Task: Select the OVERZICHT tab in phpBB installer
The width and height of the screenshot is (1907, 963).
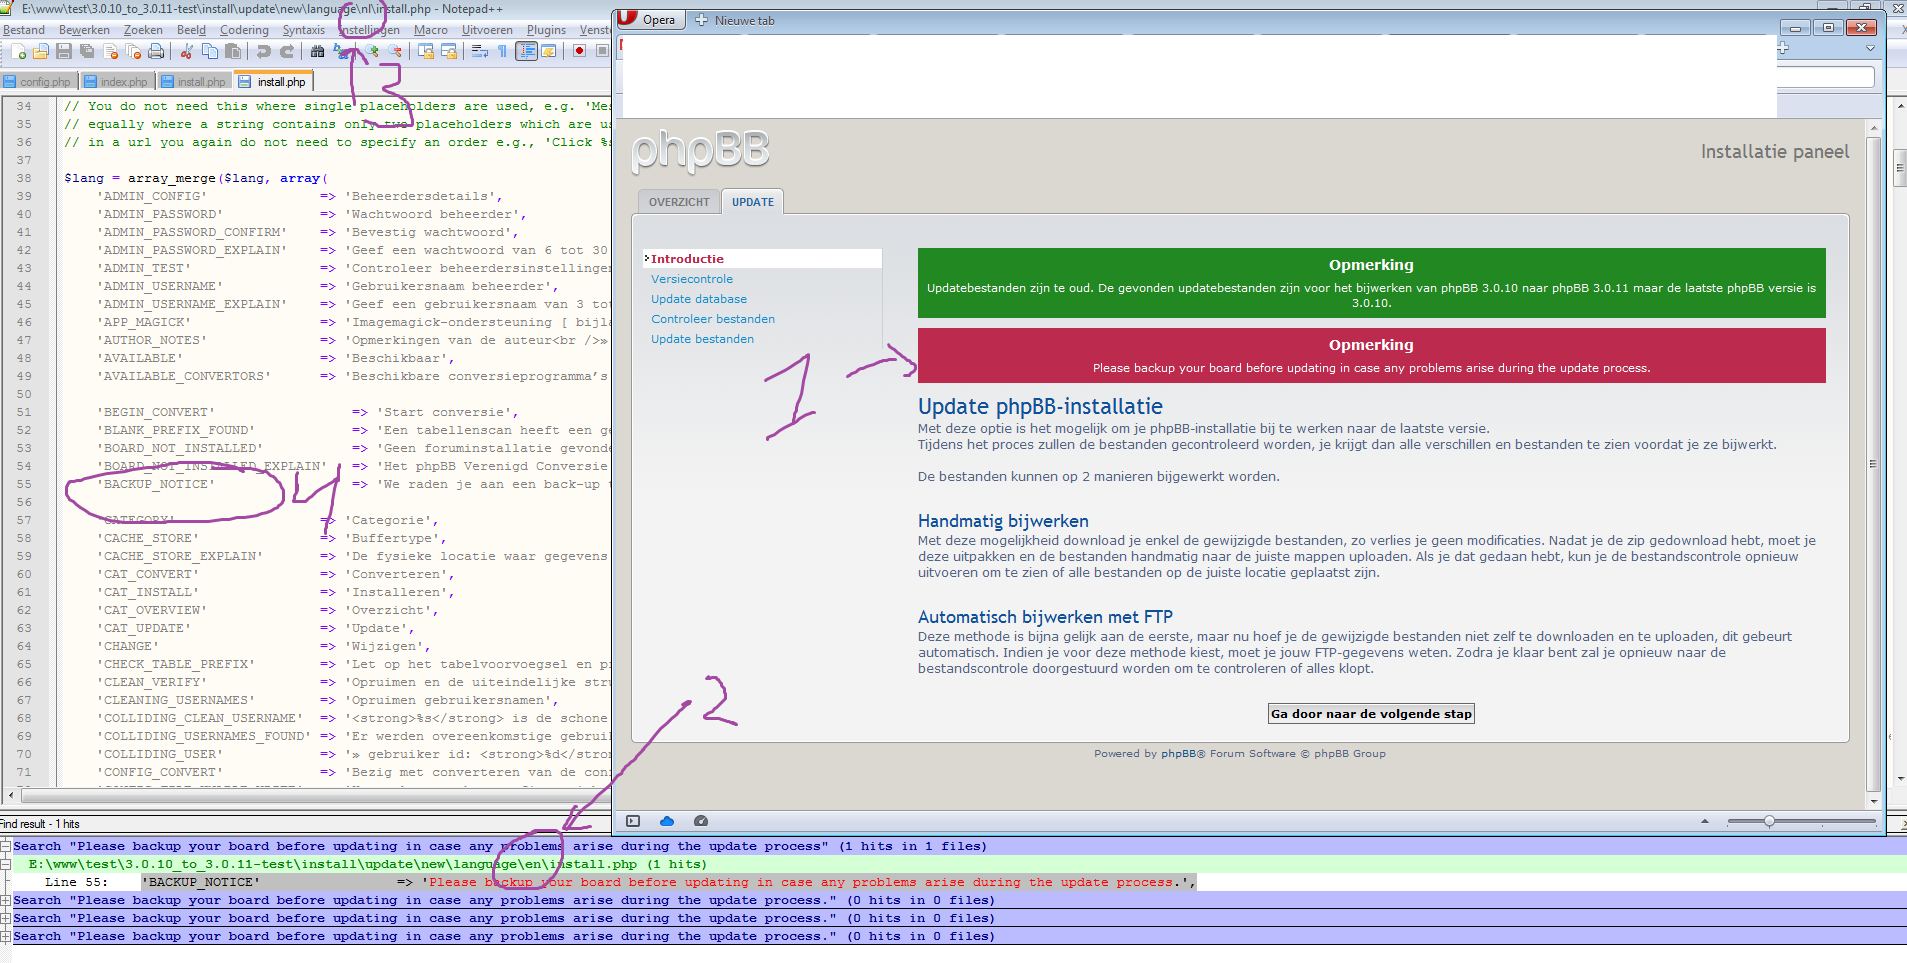Action: pyautogui.click(x=679, y=202)
